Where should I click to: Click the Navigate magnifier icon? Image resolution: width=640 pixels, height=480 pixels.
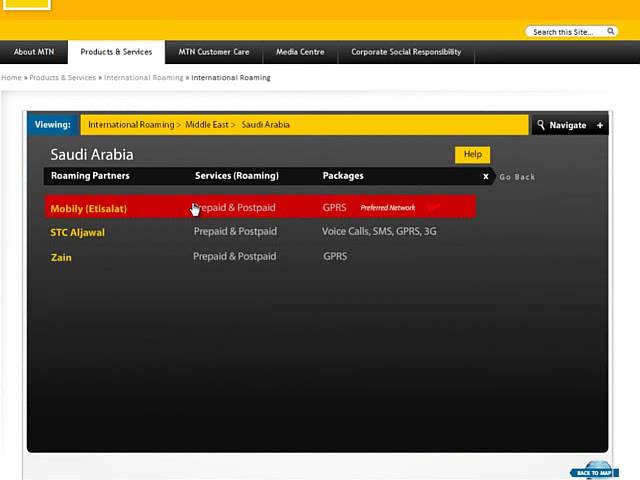pos(541,125)
